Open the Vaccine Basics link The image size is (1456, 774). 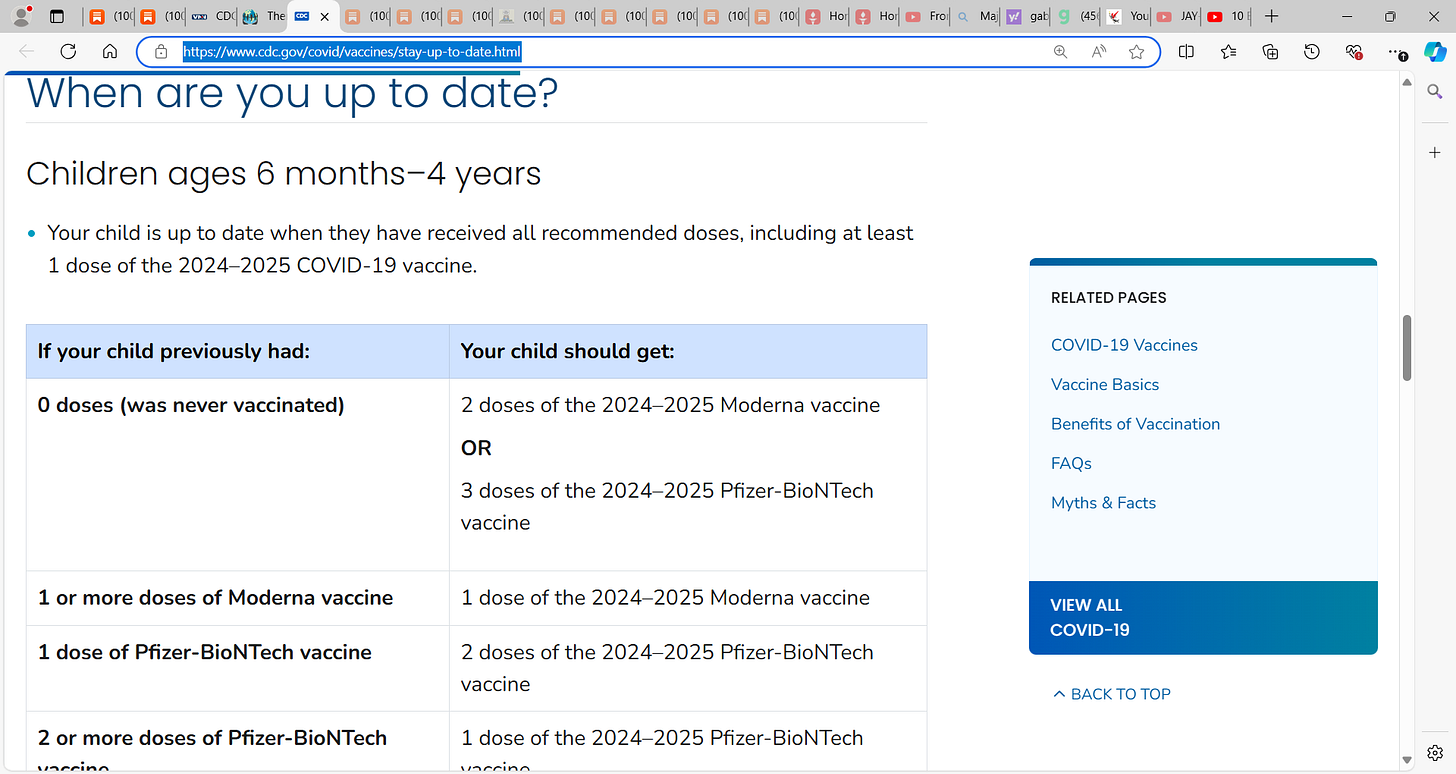(1105, 384)
